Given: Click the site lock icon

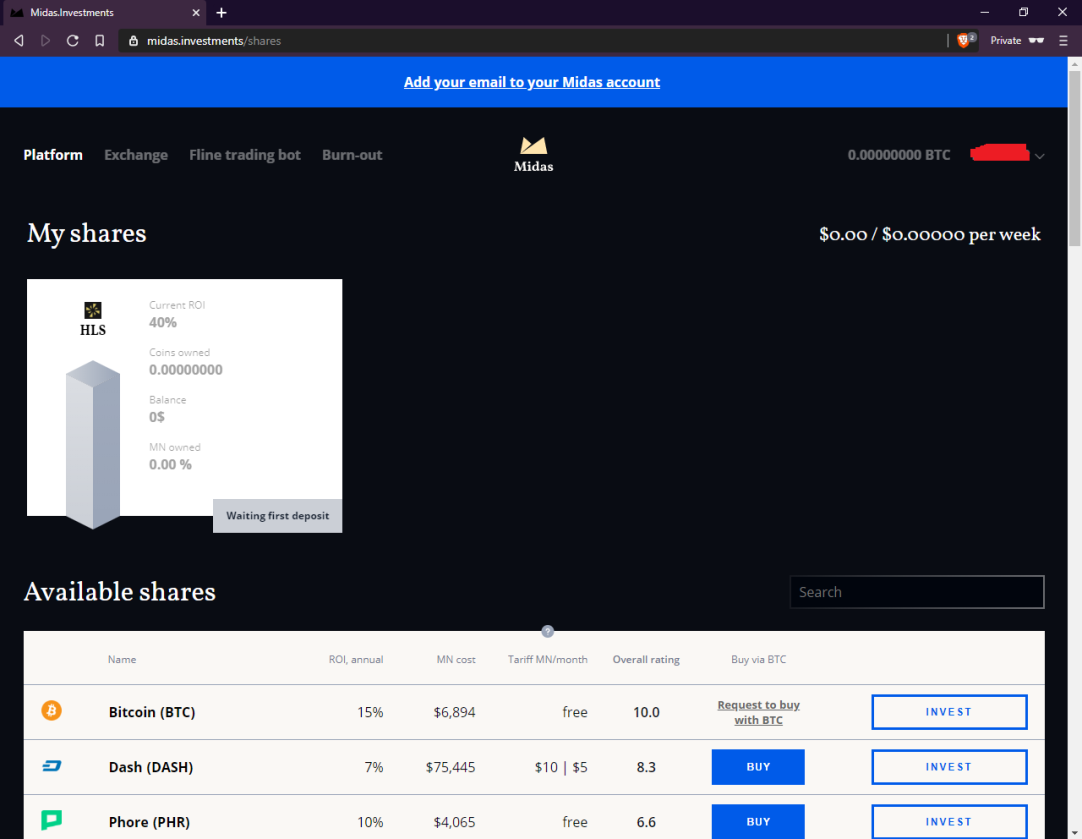Looking at the screenshot, I should click(133, 41).
